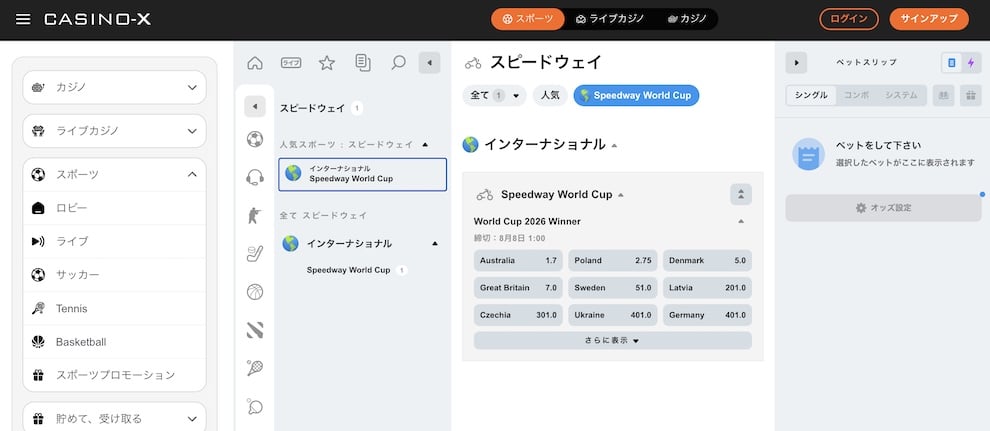This screenshot has height=431, width=990.
Task: Select the システム bet tab
Action: tap(901, 95)
